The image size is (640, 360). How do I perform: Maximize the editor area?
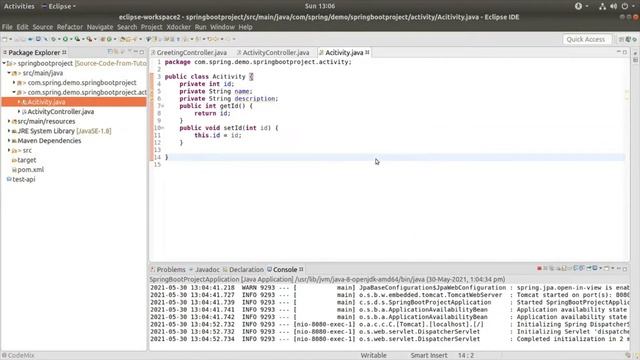(625, 52)
